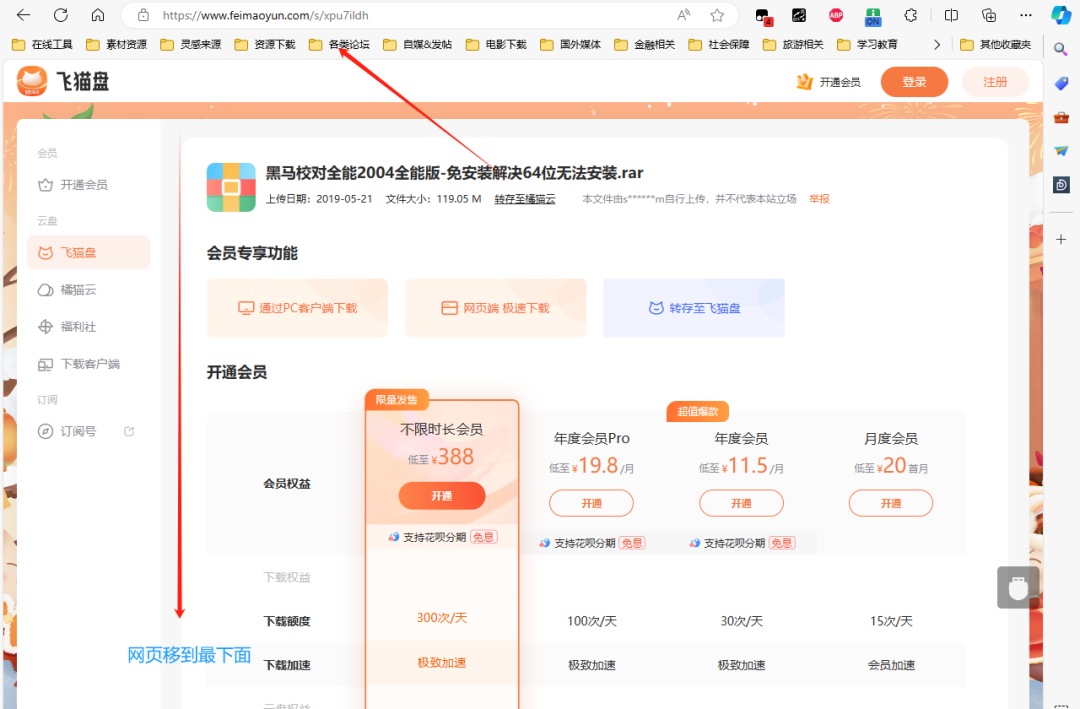Go back using the browser back arrow
This screenshot has height=709, width=1080.
[x=23, y=14]
